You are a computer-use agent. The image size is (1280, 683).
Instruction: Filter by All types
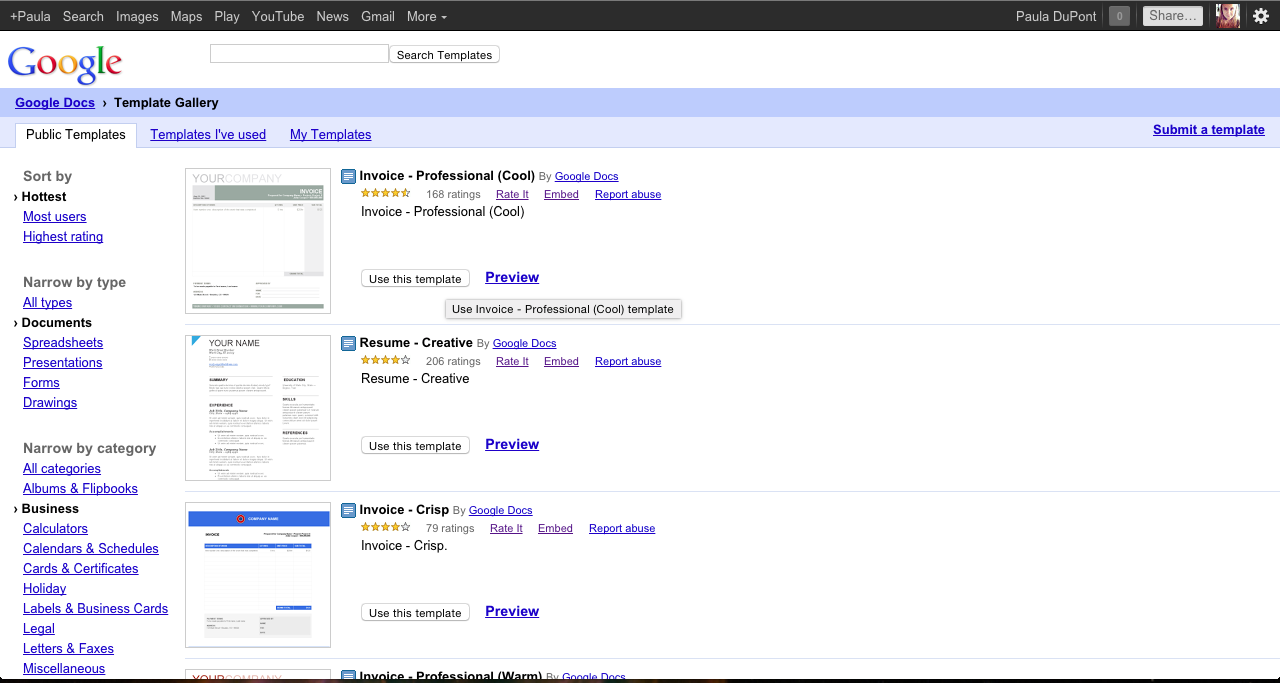tap(48, 303)
